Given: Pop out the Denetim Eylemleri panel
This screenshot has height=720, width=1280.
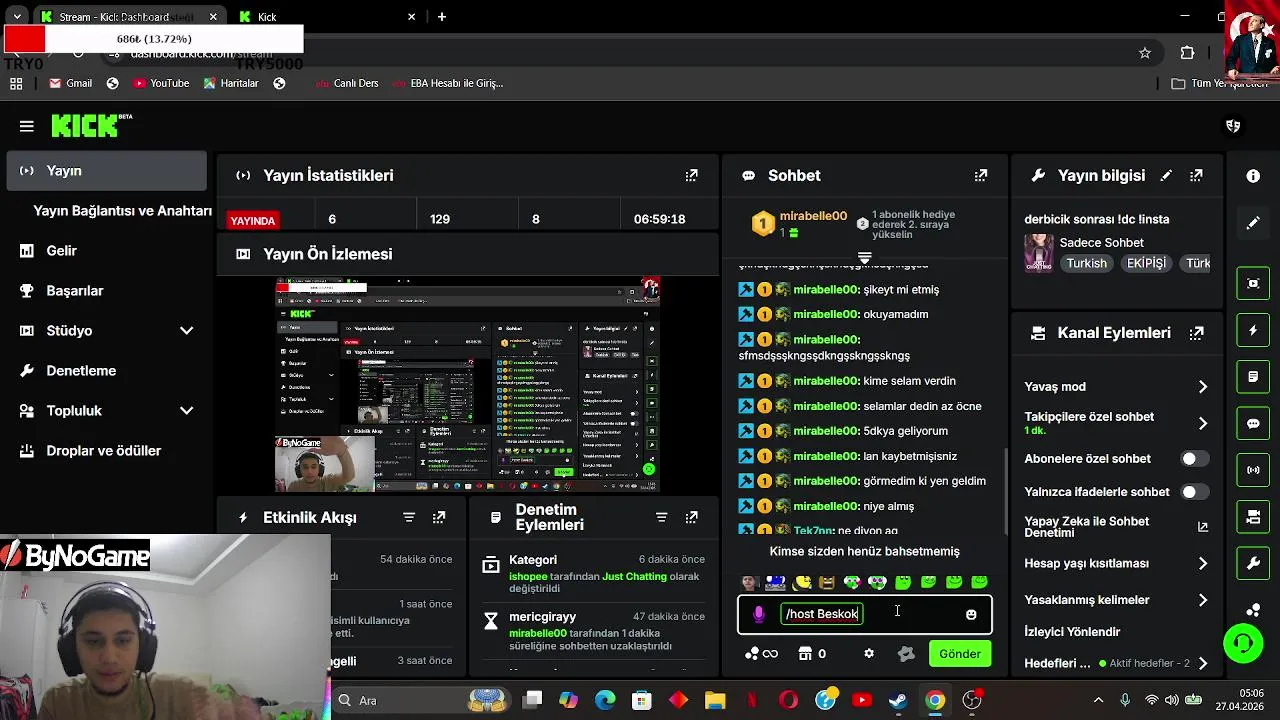Looking at the screenshot, I should tap(691, 517).
